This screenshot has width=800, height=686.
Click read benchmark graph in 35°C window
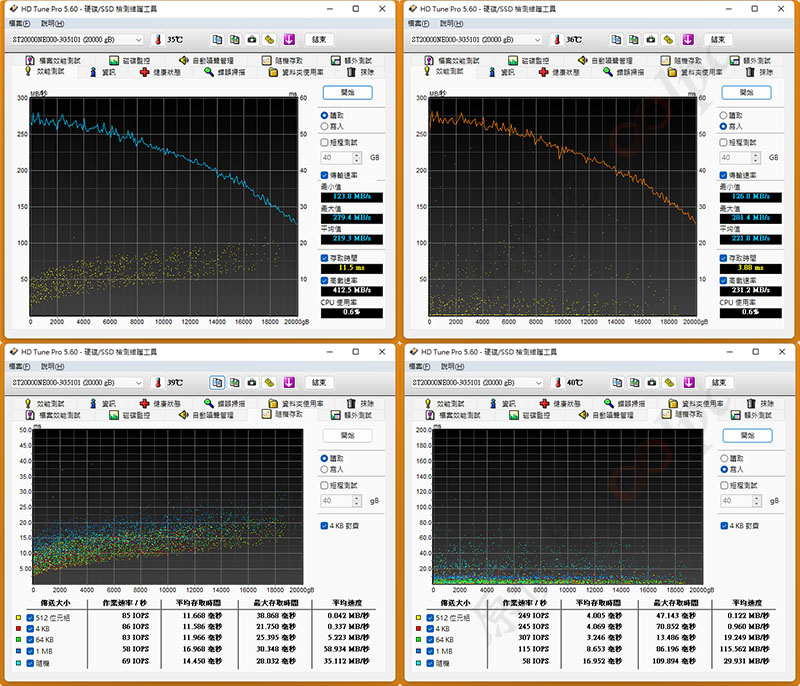(164, 207)
